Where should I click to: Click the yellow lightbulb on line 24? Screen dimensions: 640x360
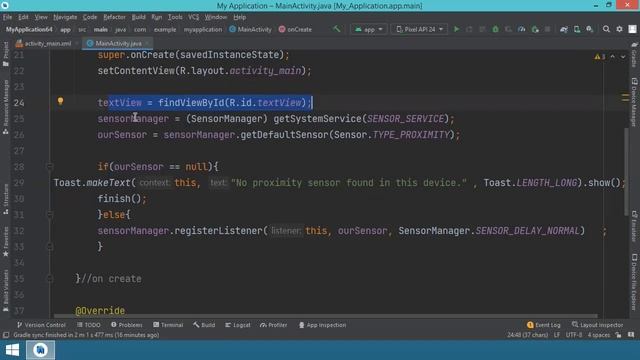click(60, 101)
